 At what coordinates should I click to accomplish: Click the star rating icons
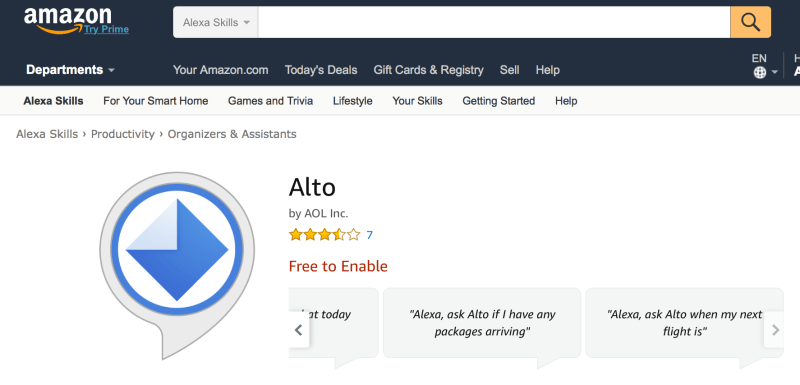324,235
